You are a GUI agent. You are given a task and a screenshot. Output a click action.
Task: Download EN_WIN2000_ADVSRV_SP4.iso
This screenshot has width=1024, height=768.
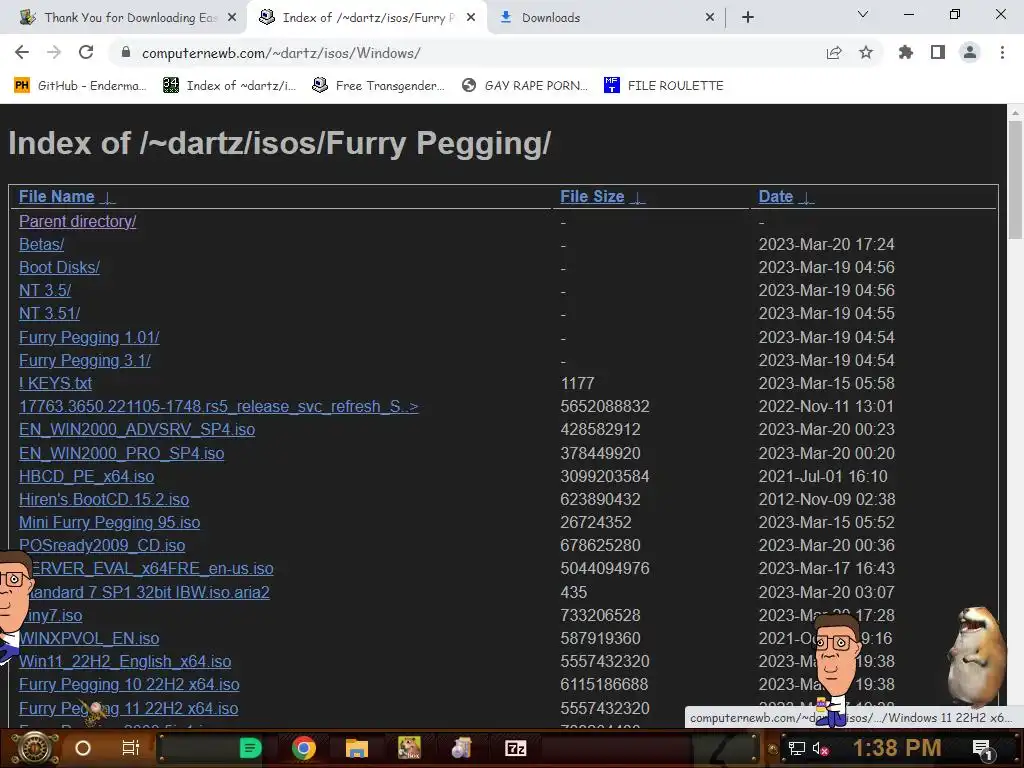click(x=136, y=429)
